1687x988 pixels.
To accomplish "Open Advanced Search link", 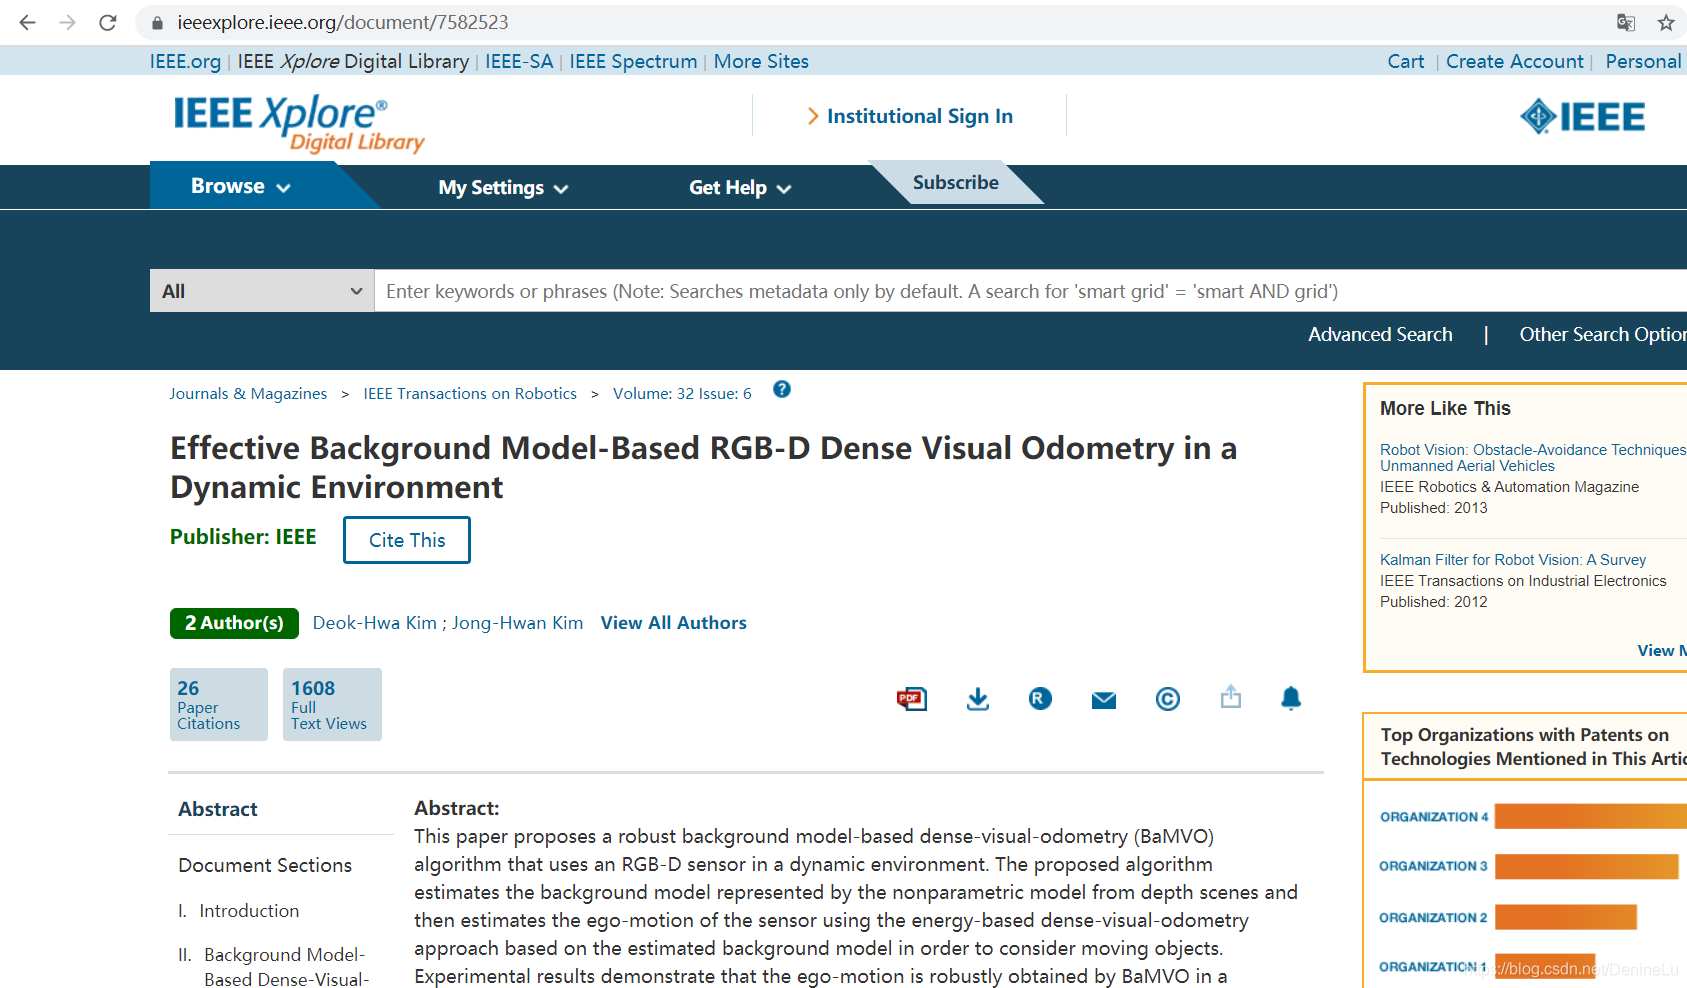I will [x=1380, y=334].
